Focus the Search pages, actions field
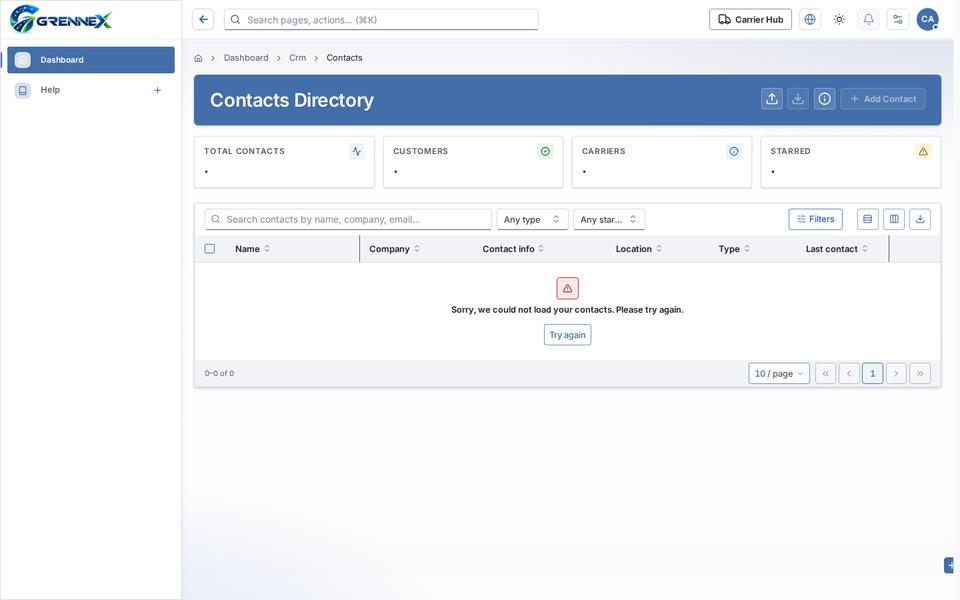The height and width of the screenshot is (600, 960). pos(381,20)
